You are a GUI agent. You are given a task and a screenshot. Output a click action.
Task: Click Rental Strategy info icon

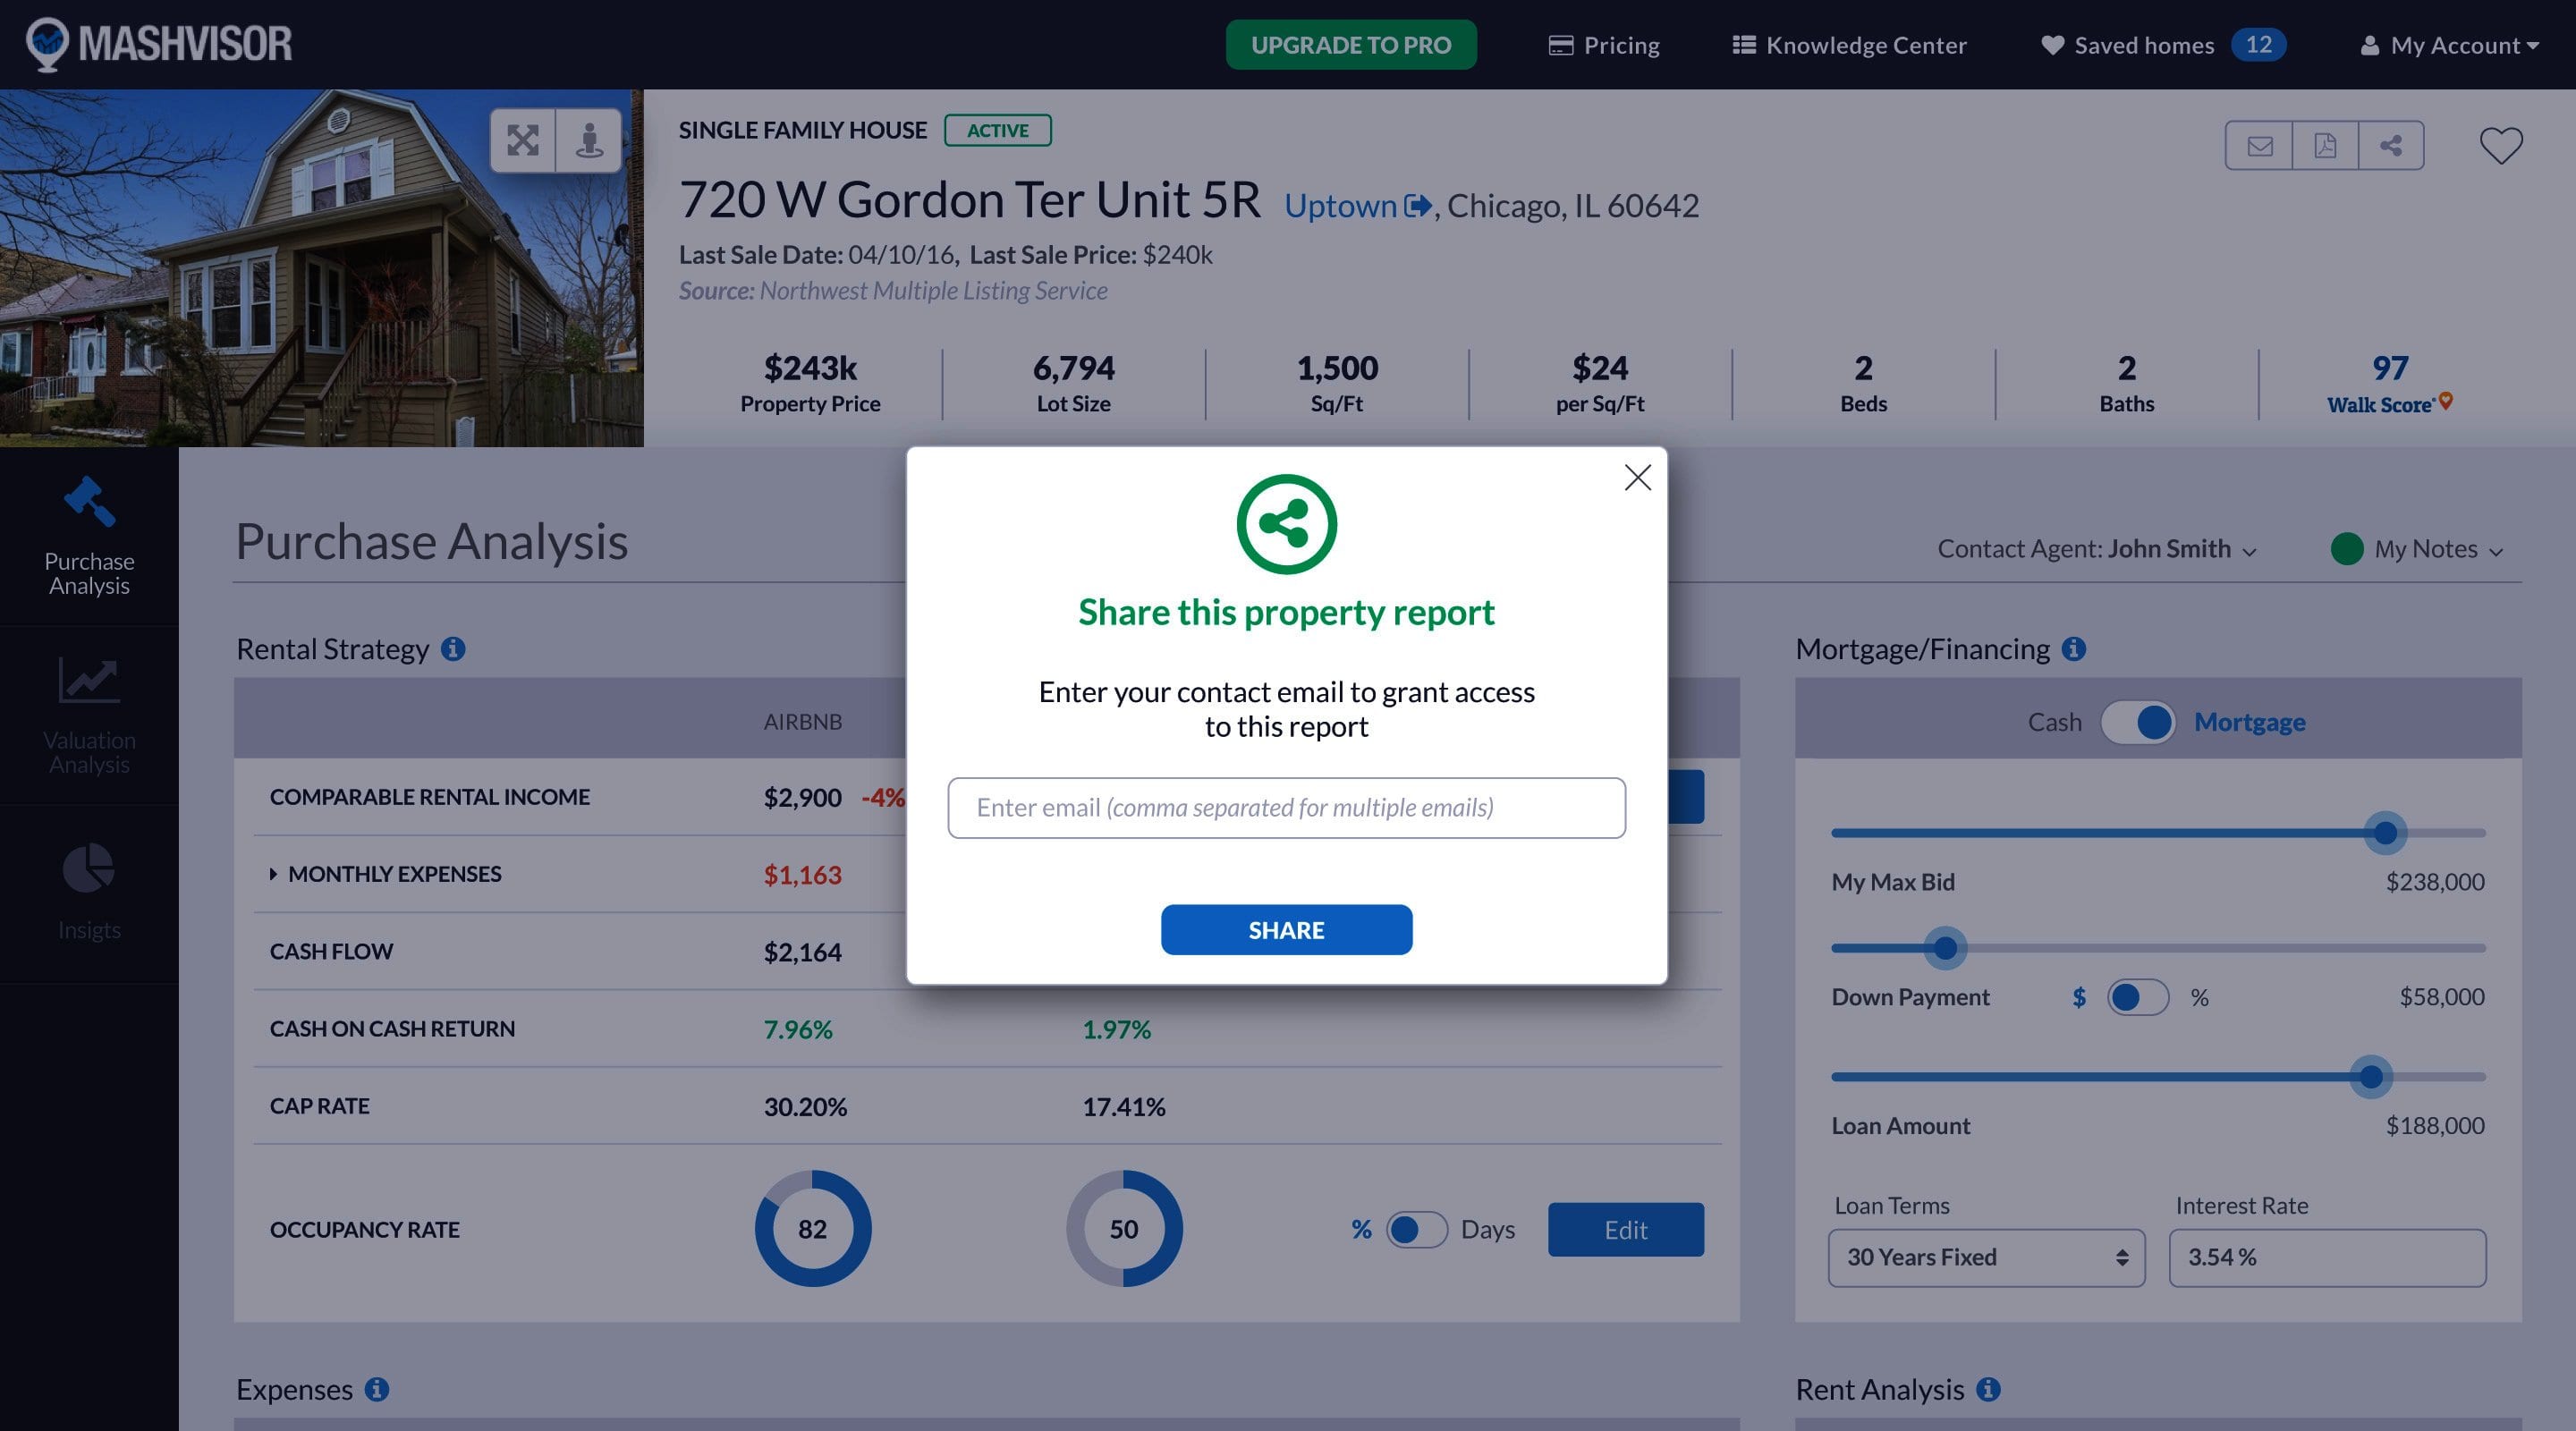coord(453,649)
